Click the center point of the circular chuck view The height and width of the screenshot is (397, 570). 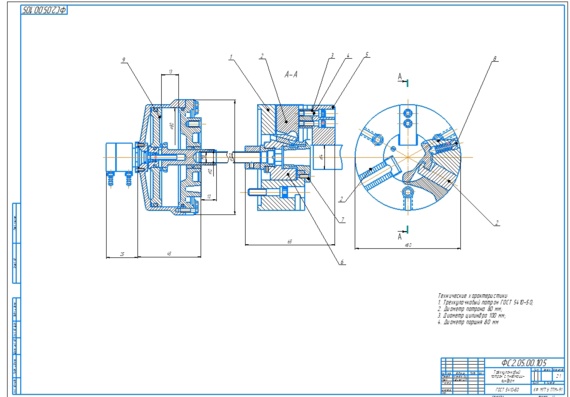pyautogui.click(x=408, y=157)
